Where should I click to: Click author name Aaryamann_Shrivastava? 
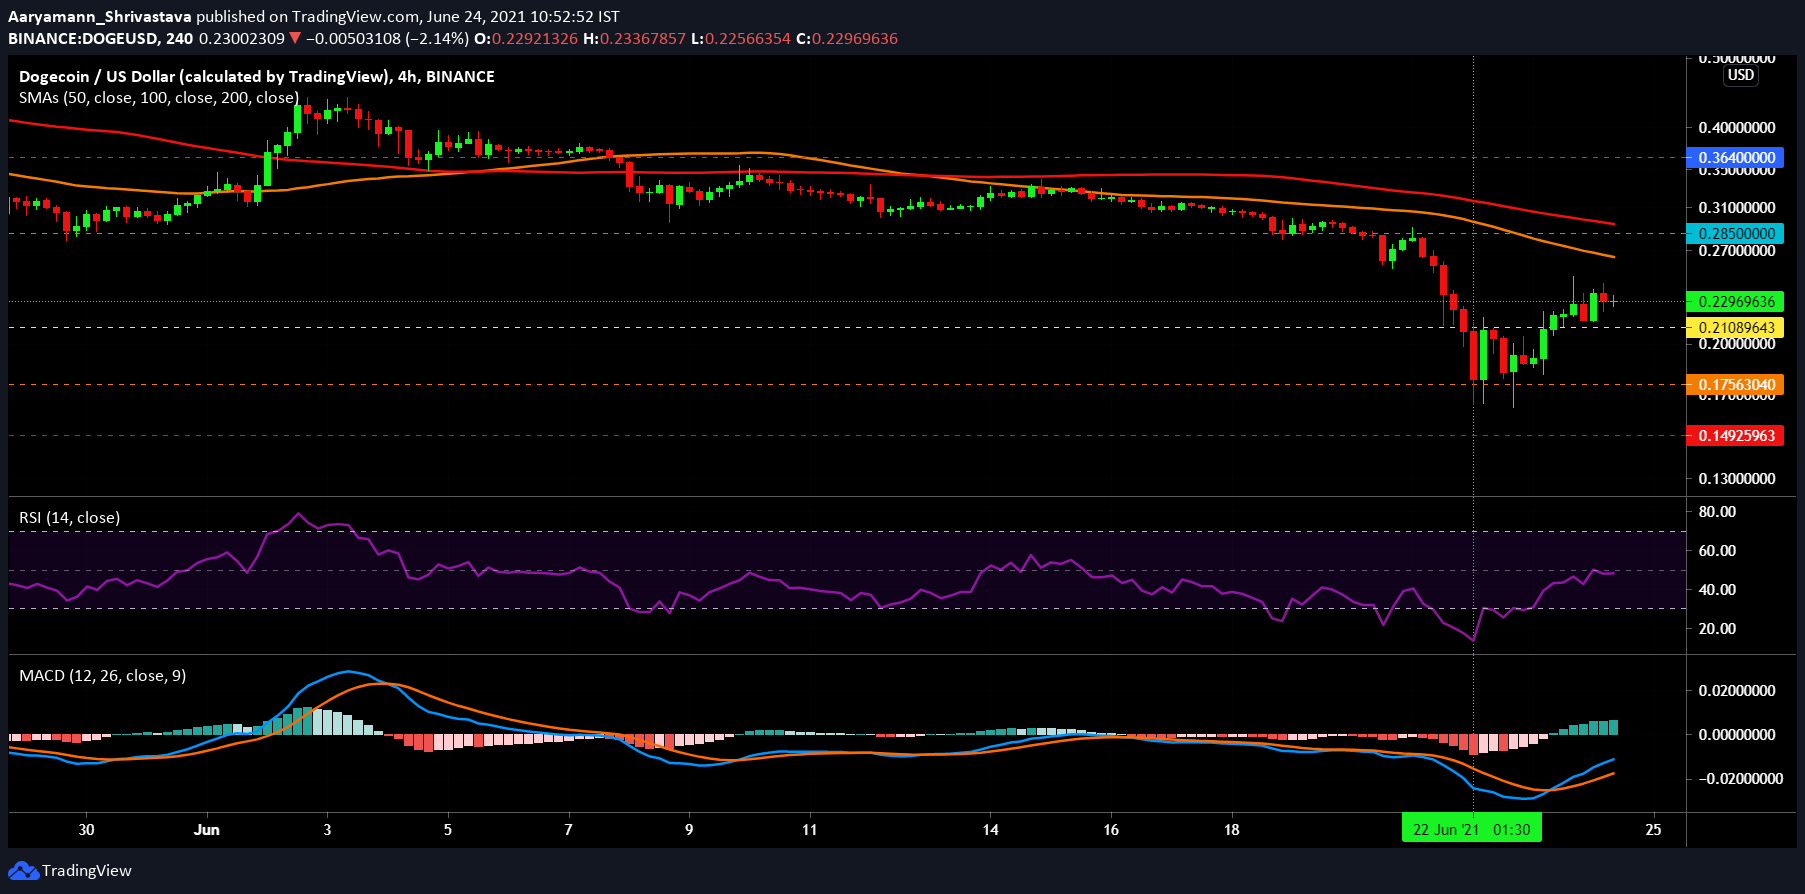[100, 17]
